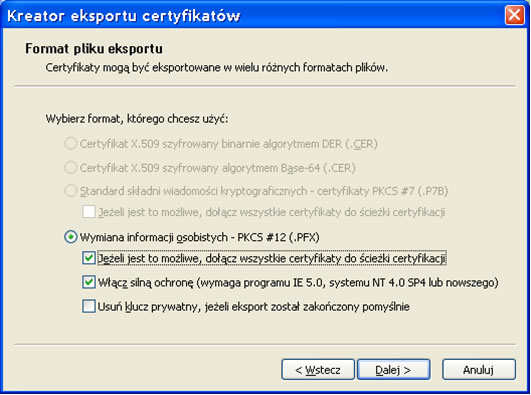
Task: Uncheck the focused 'dołącz wszystkie certyfikaty' checkbox under PFX
Action: pos(89,258)
